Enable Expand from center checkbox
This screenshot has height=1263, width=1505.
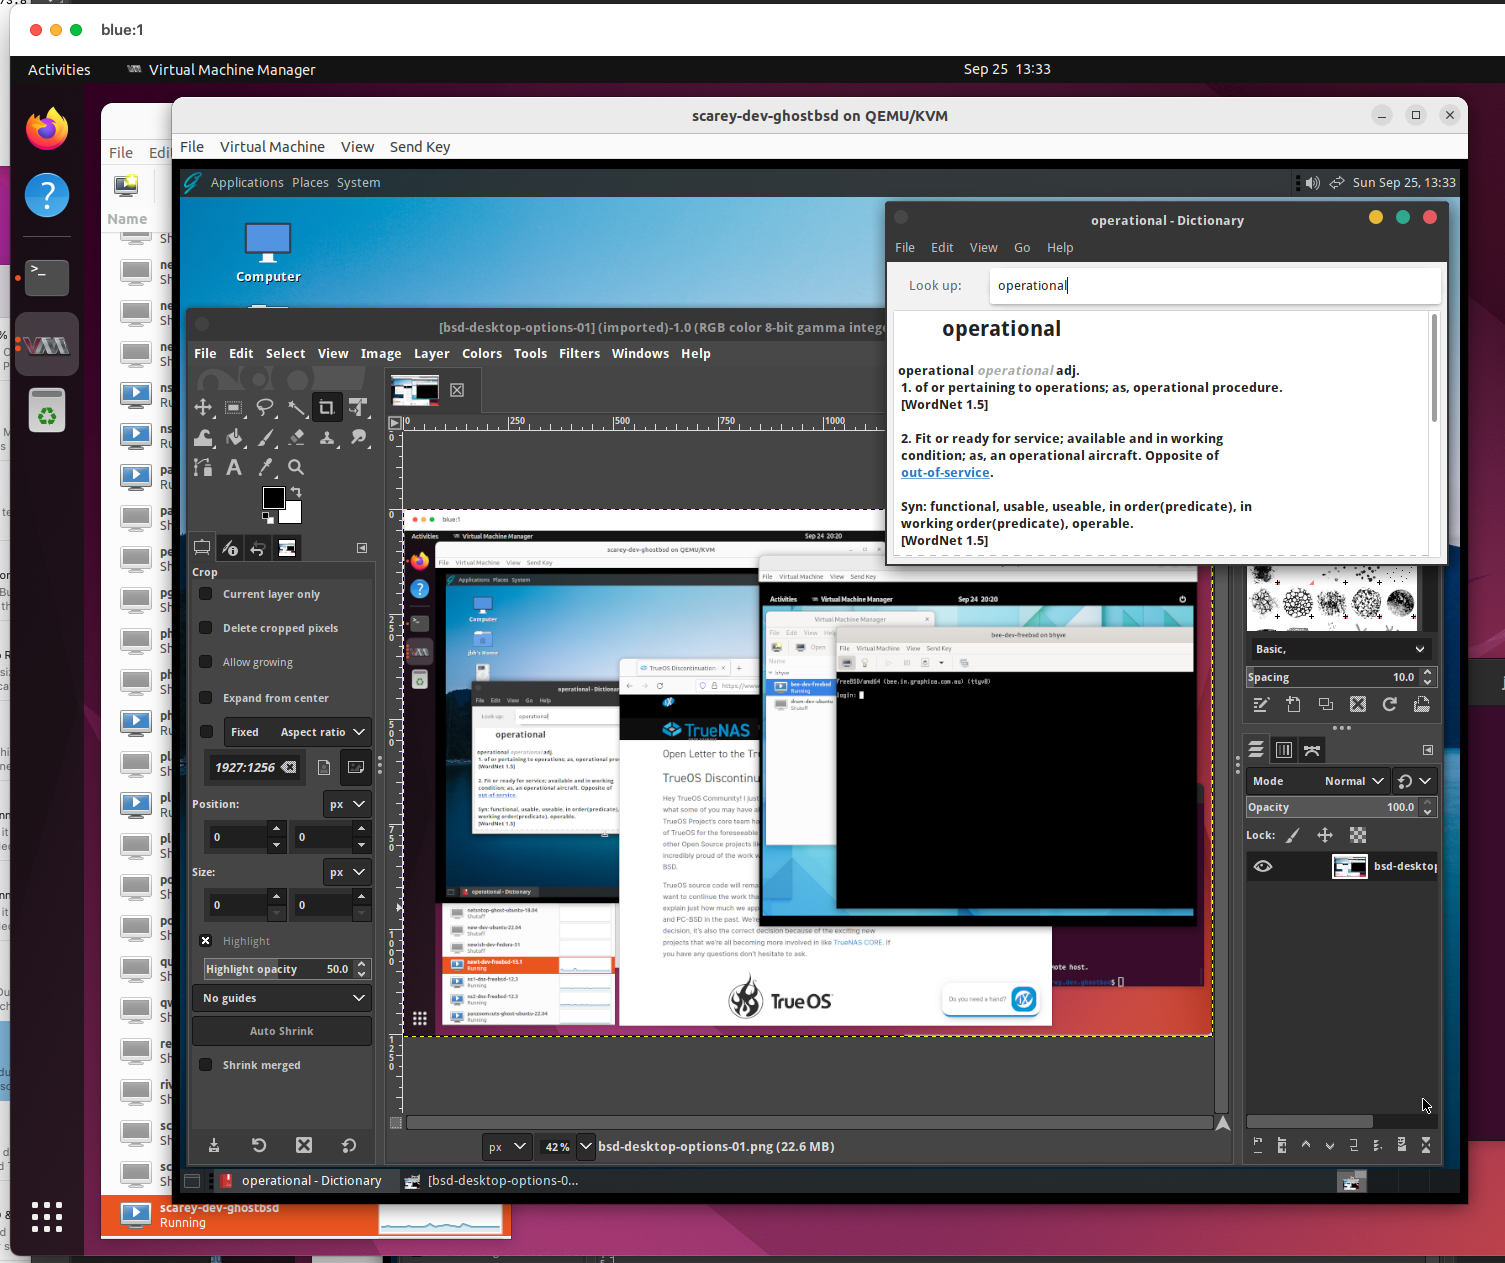[x=205, y=698]
